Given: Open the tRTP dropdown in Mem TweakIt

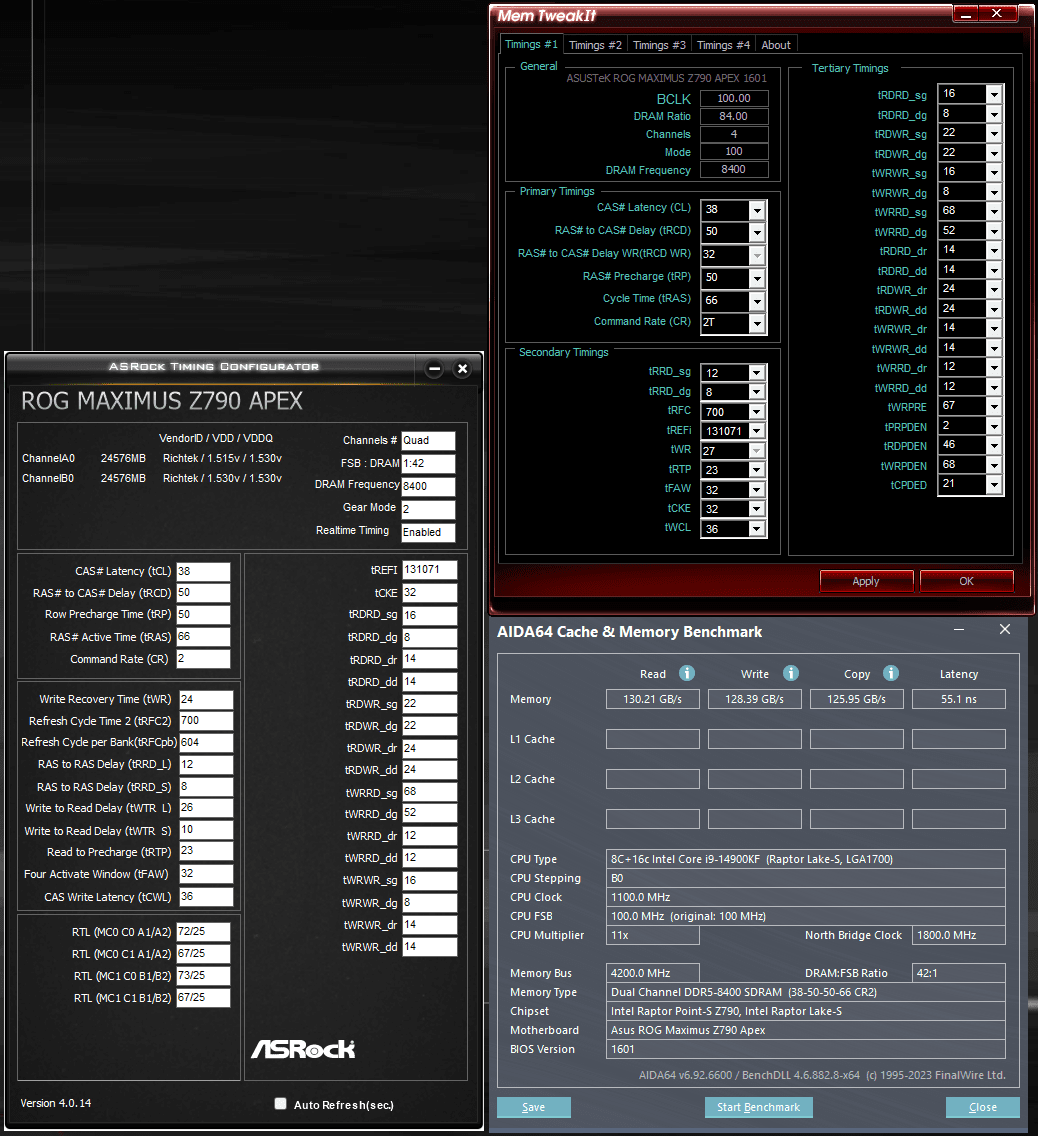Looking at the screenshot, I should click(757, 470).
